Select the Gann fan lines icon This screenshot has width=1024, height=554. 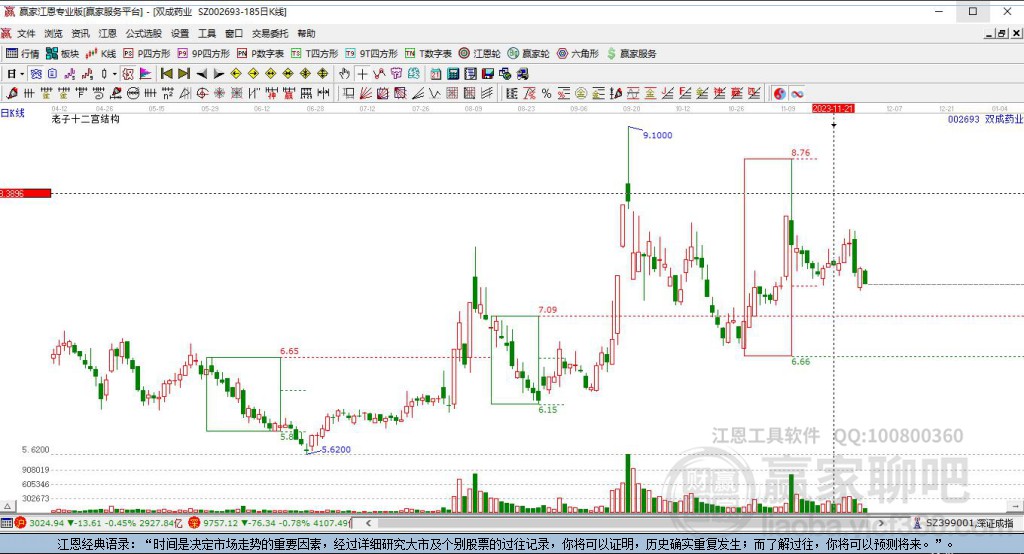[366, 93]
